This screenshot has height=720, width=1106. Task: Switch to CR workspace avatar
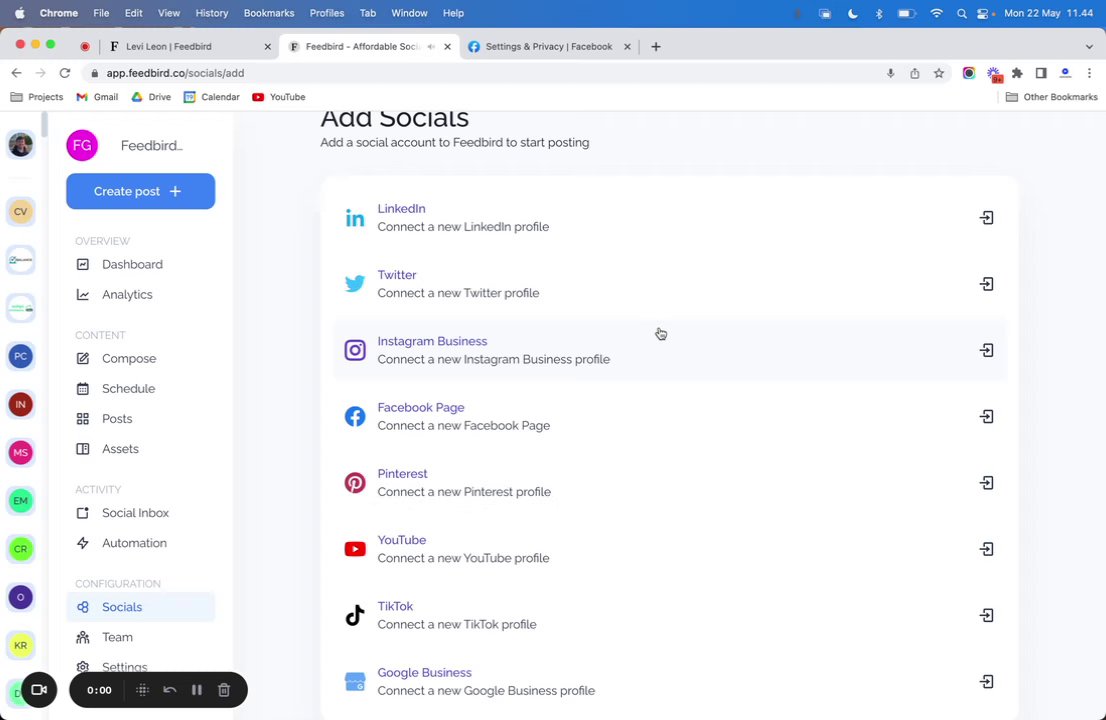pyautogui.click(x=20, y=549)
